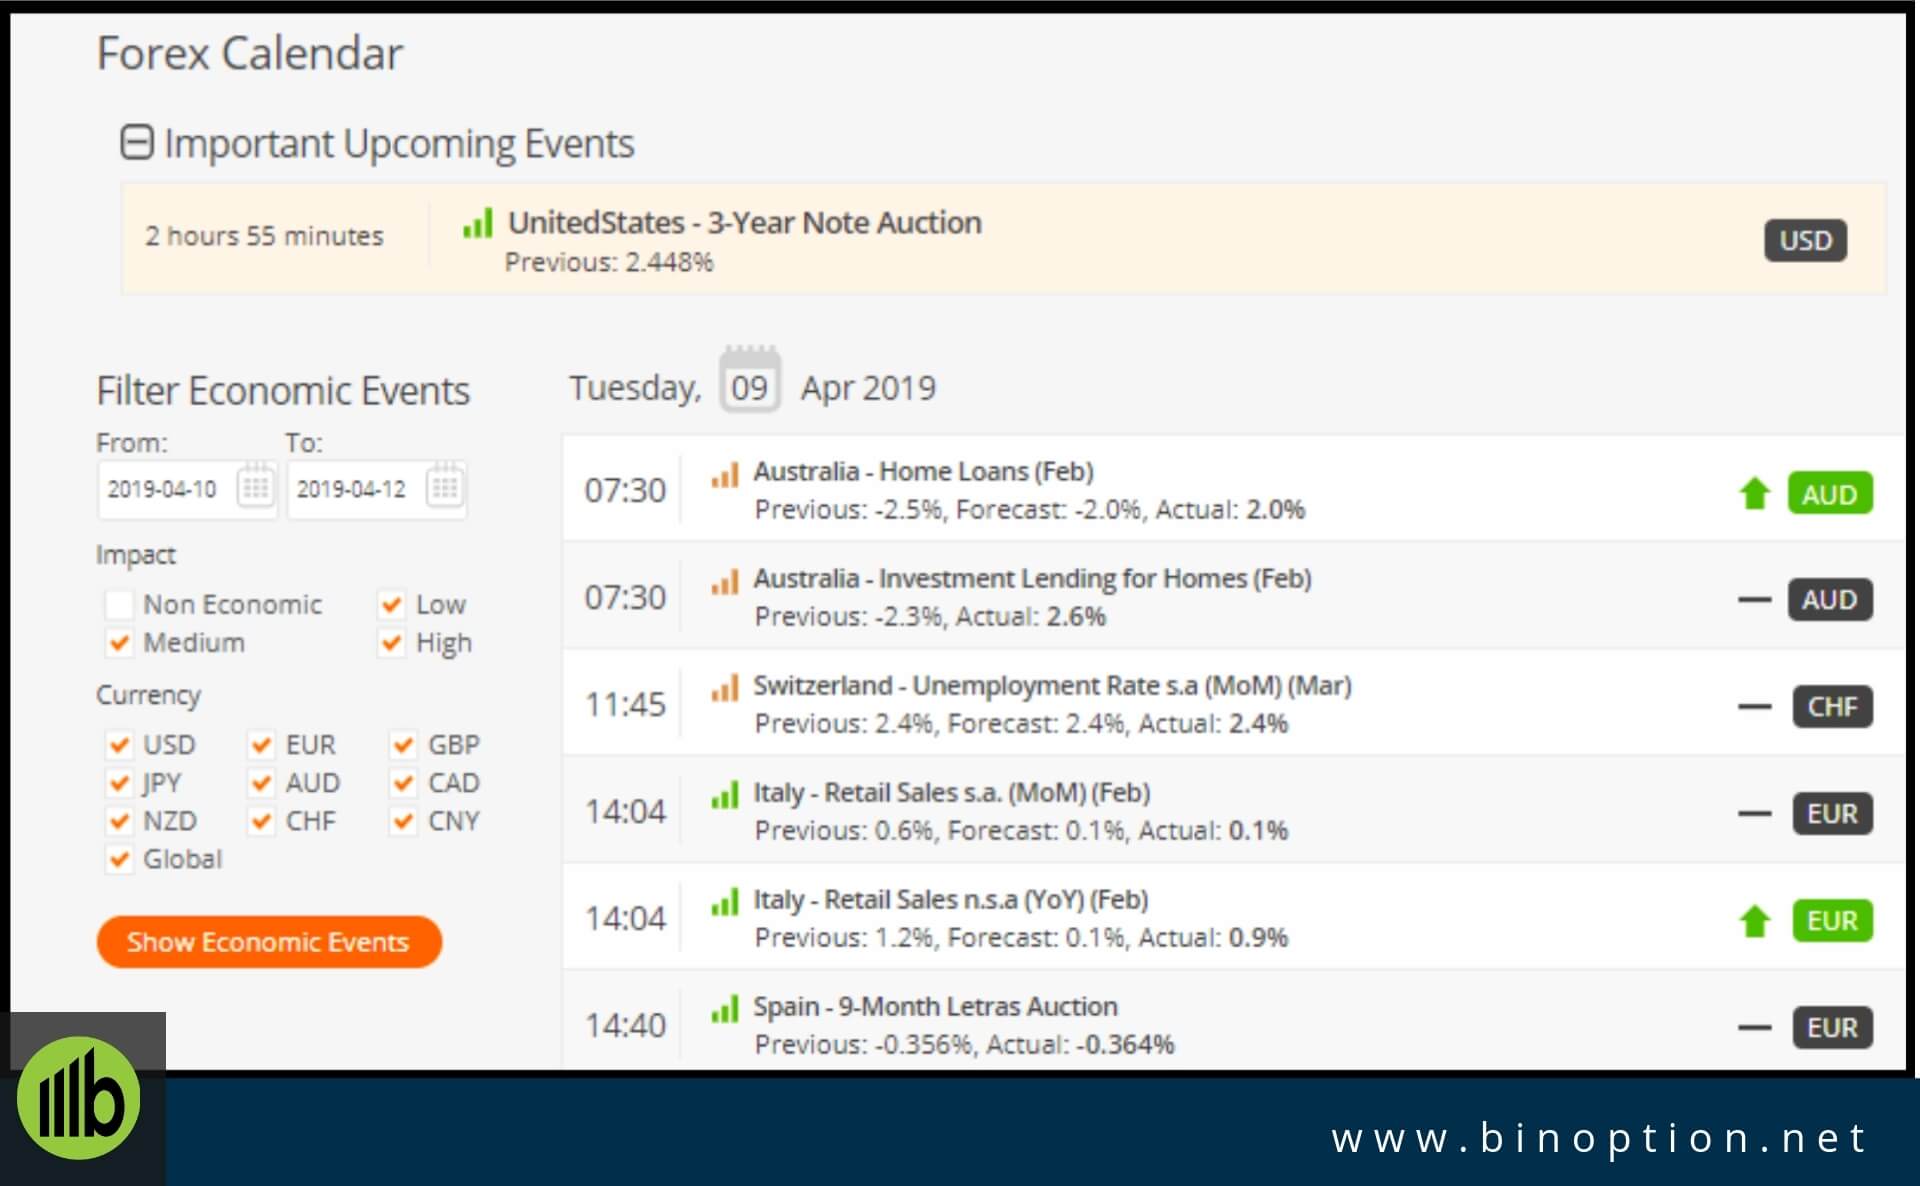1920x1186 pixels.
Task: Click the Show Economic Events button
Action: click(x=269, y=942)
